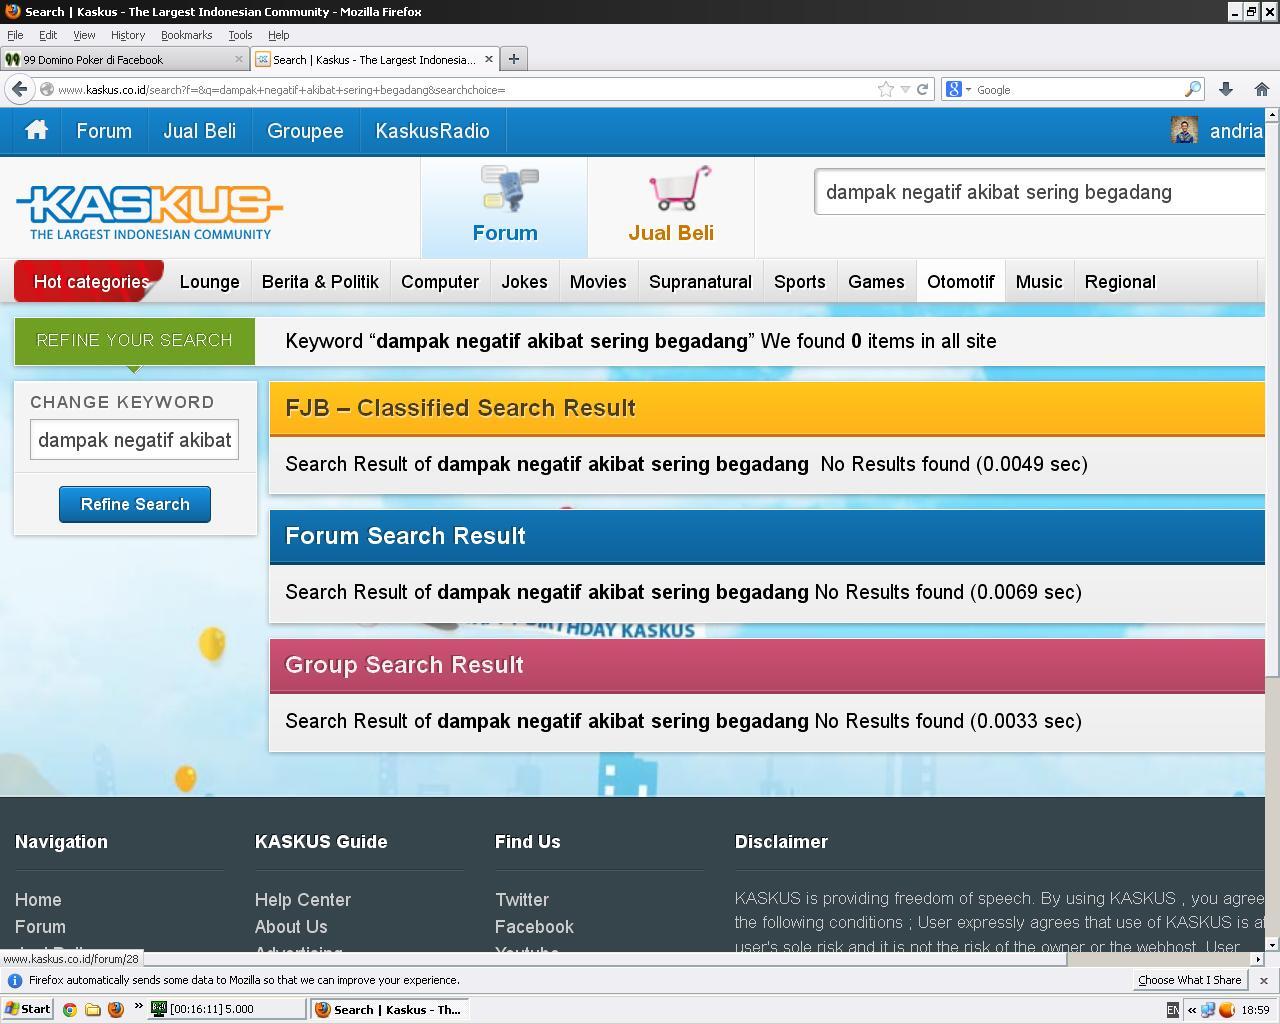Open the Edit menu

pyautogui.click(x=48, y=35)
